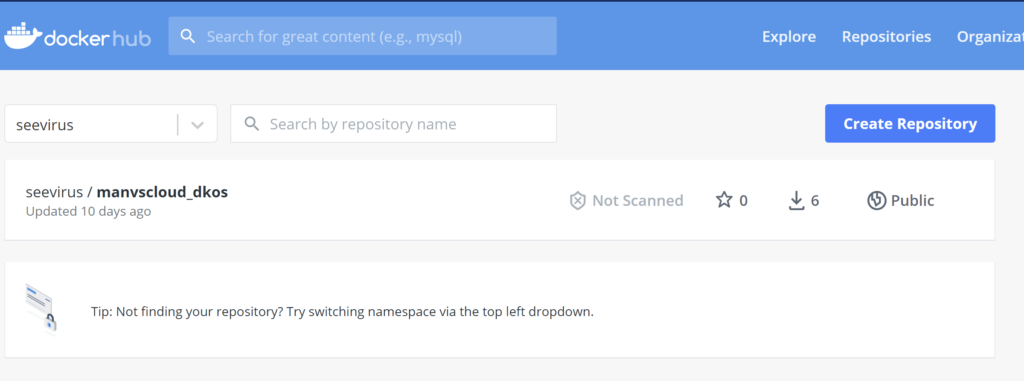1024x381 pixels.
Task: Click the locked card tip illustration
Action: click(x=41, y=310)
